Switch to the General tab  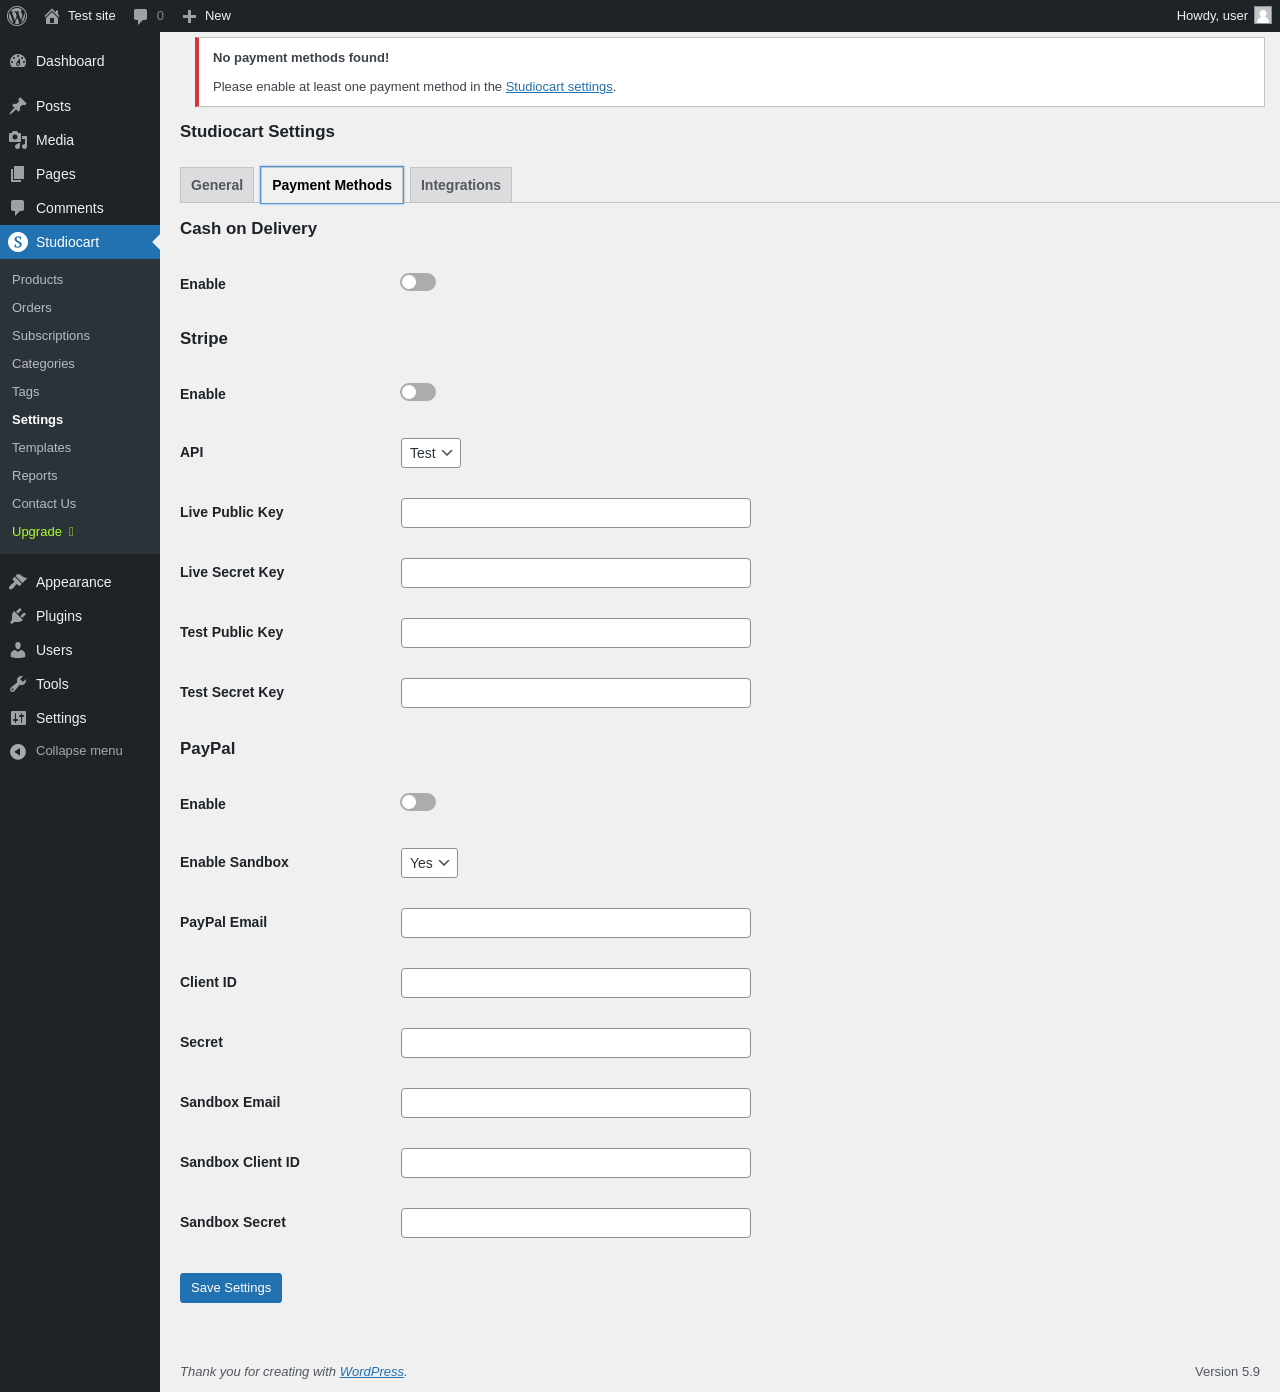coord(217,185)
